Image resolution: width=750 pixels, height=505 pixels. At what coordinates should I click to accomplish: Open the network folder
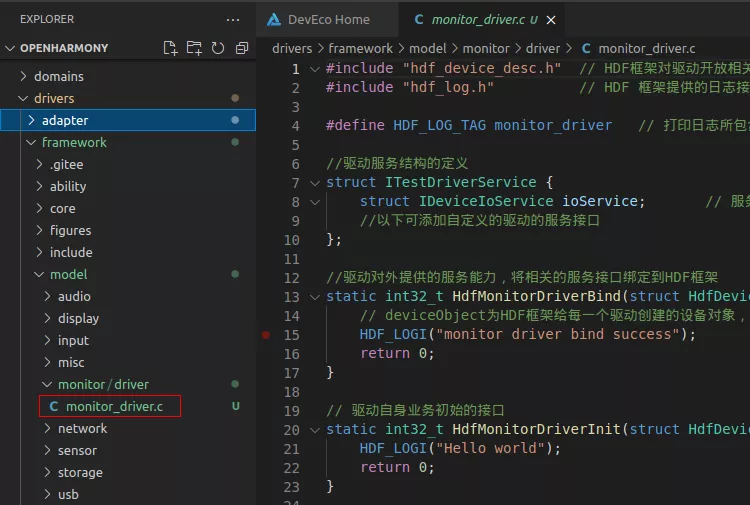(82, 428)
